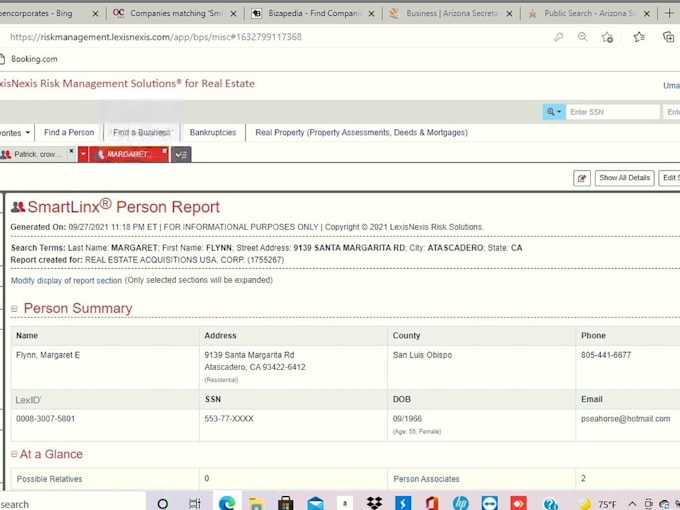Click the zoom out magnifier icon

tap(582, 37)
